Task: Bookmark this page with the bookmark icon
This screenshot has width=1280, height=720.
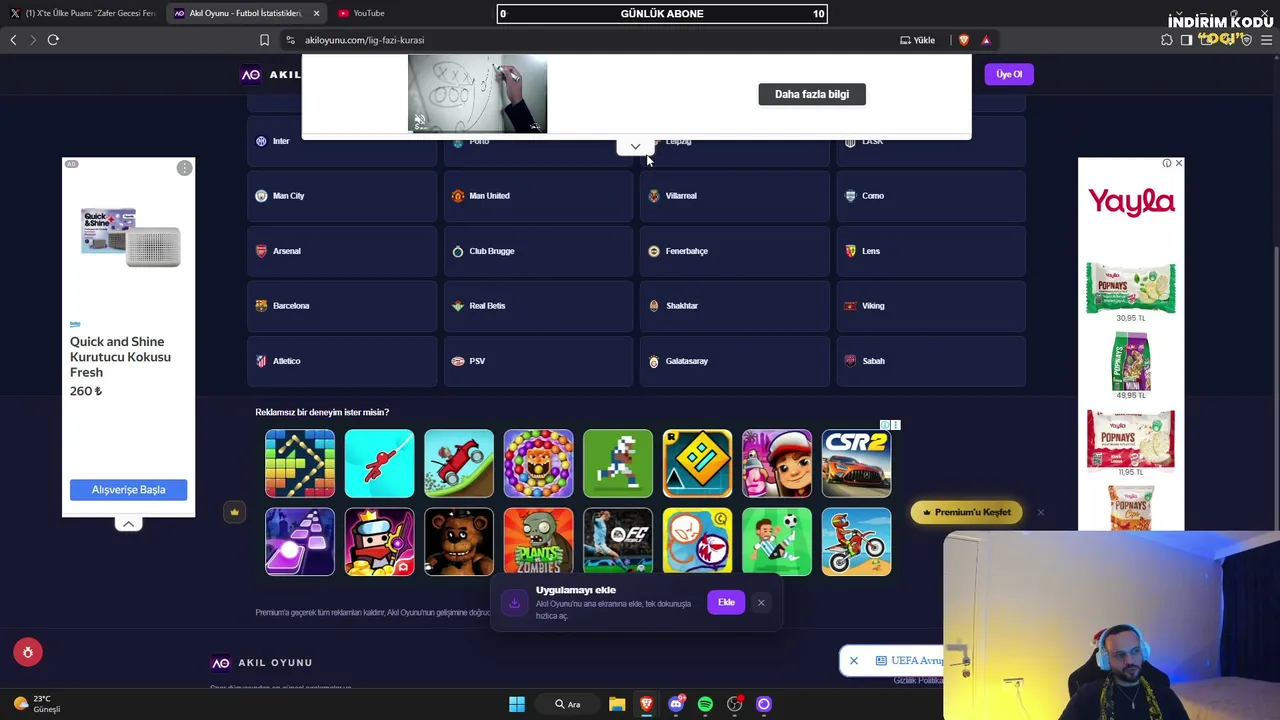Action: [264, 40]
